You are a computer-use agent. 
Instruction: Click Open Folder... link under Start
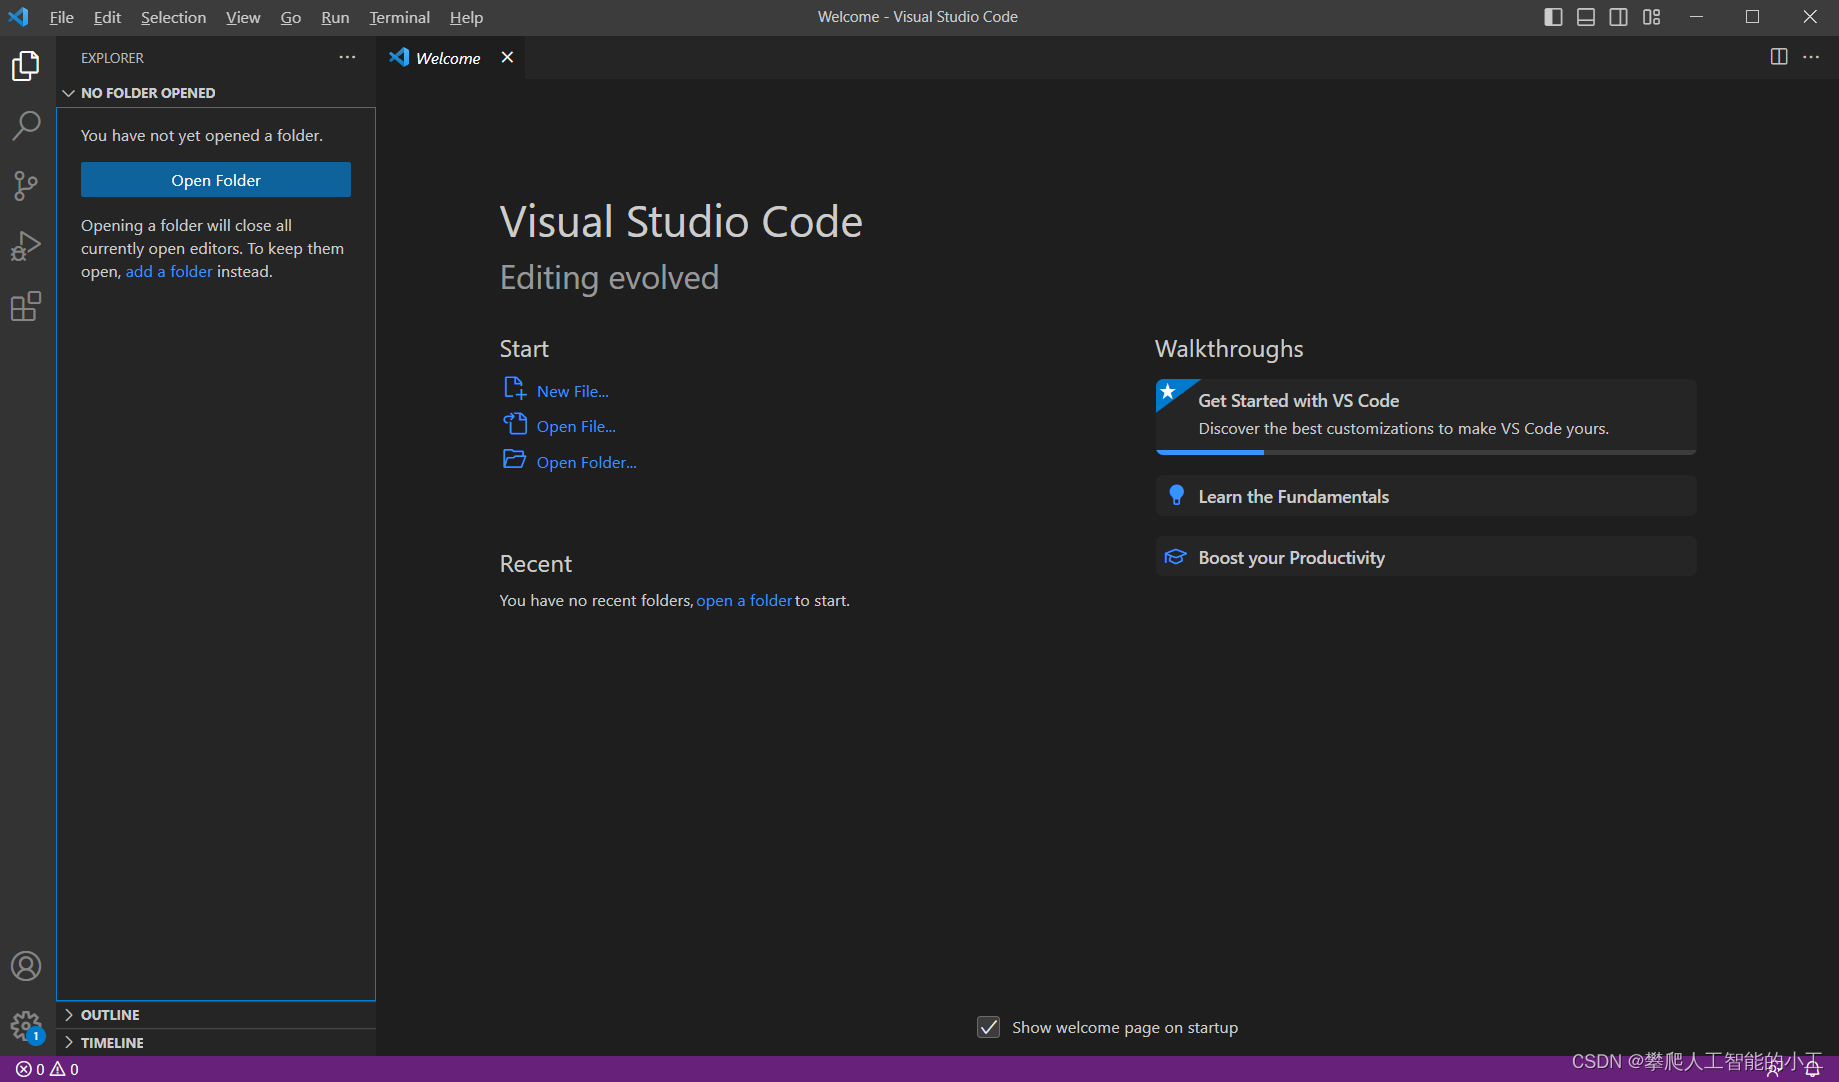586,462
